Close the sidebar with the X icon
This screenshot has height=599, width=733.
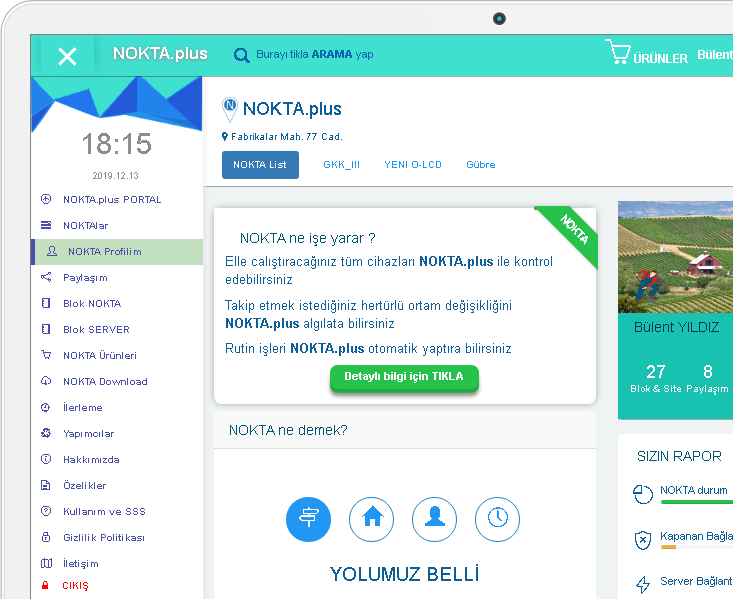pyautogui.click(x=67, y=57)
